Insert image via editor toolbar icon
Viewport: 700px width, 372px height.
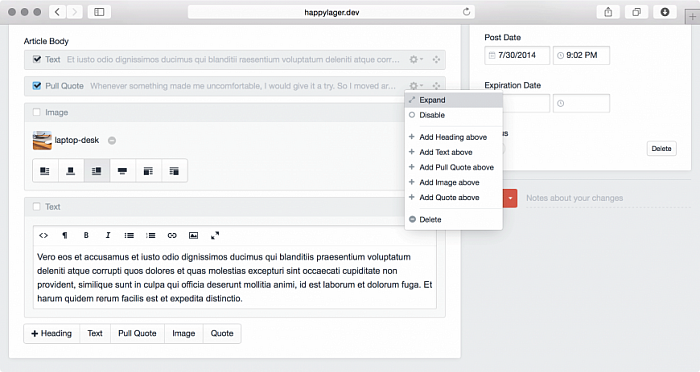pyautogui.click(x=193, y=235)
